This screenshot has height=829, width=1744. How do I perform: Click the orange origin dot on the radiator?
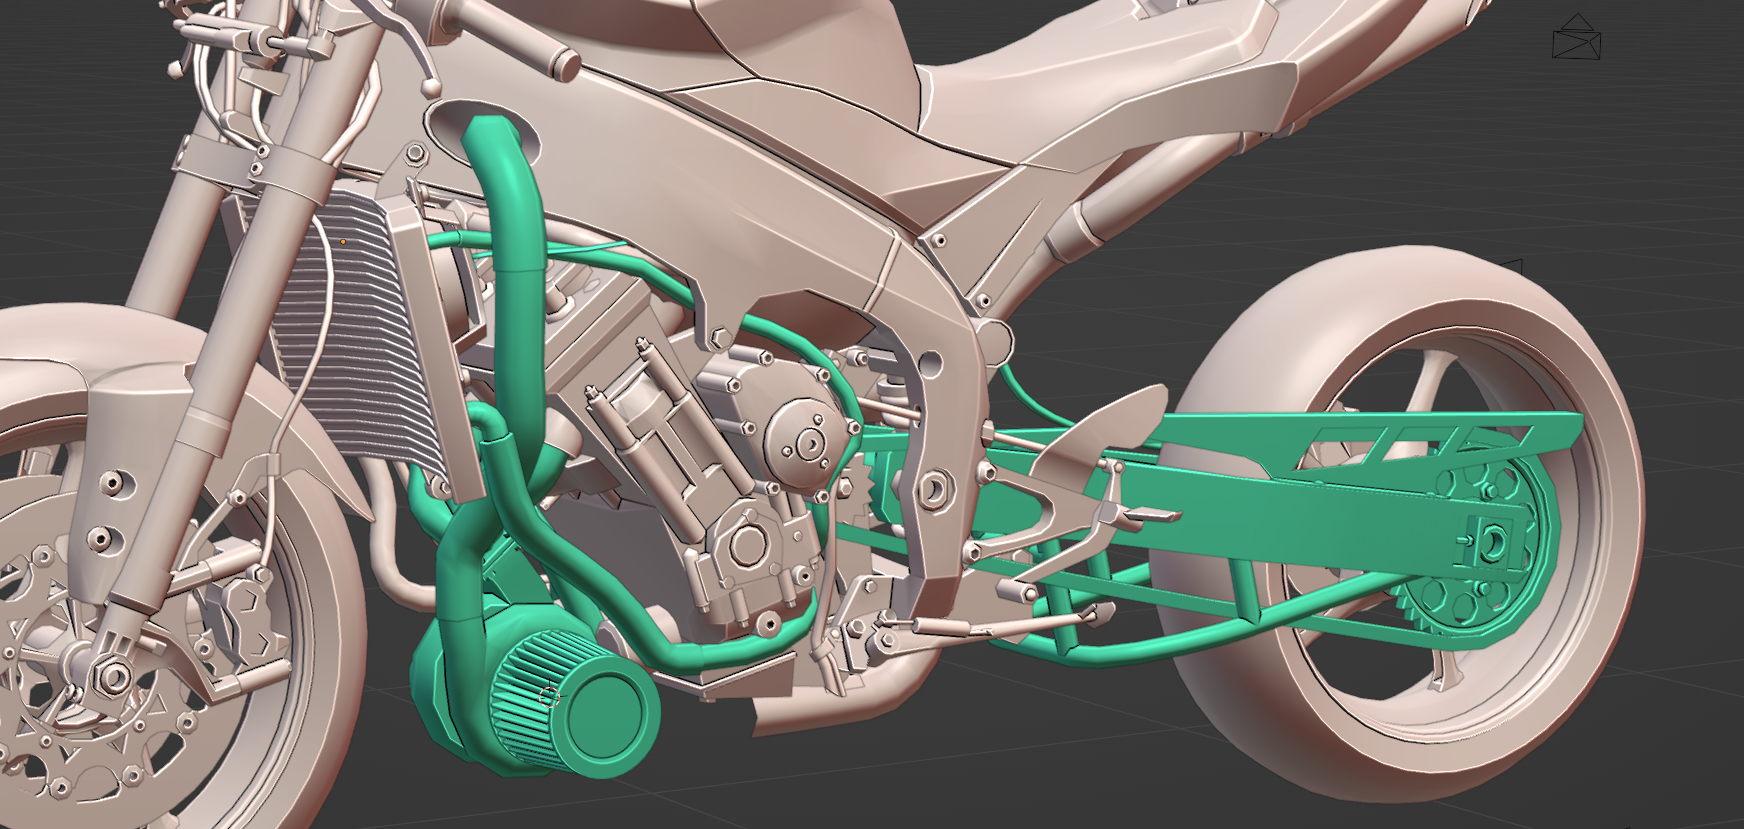343,241
